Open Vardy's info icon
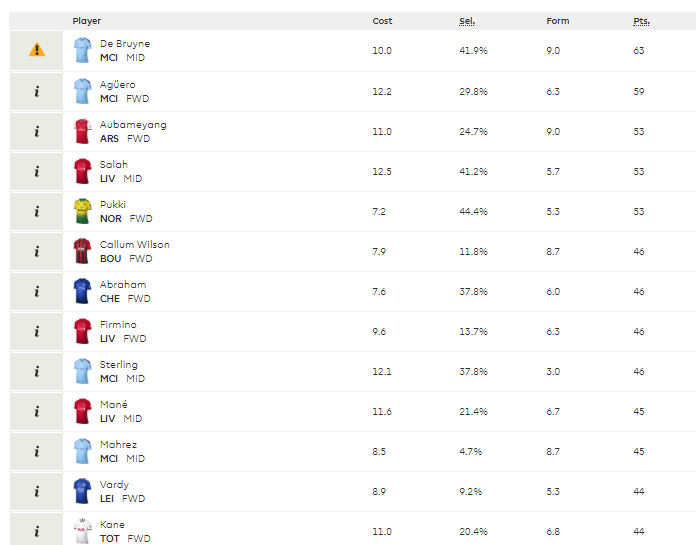This screenshot has height=545, width=696. click(37, 491)
